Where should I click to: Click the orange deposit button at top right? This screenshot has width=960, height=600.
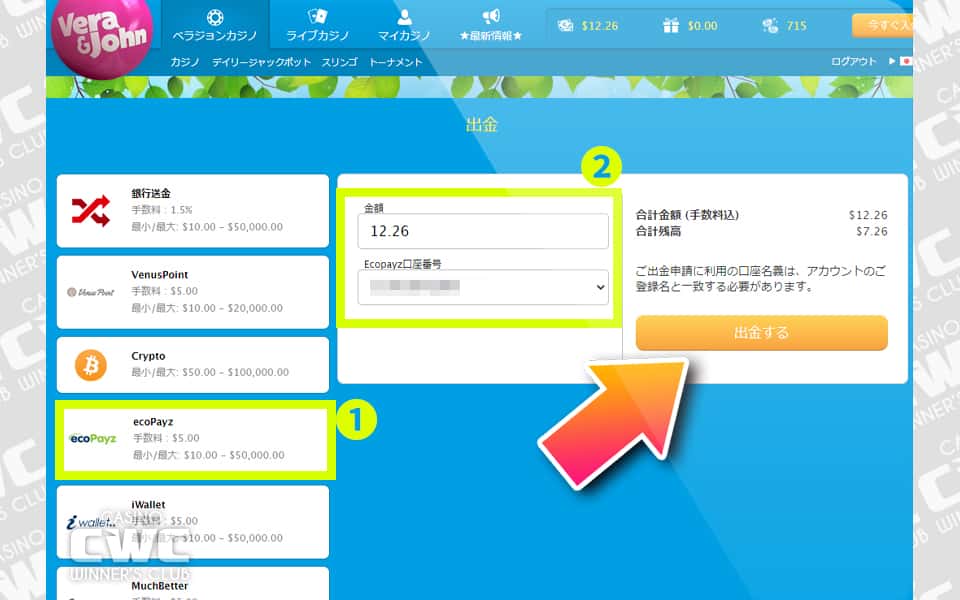click(x=882, y=25)
